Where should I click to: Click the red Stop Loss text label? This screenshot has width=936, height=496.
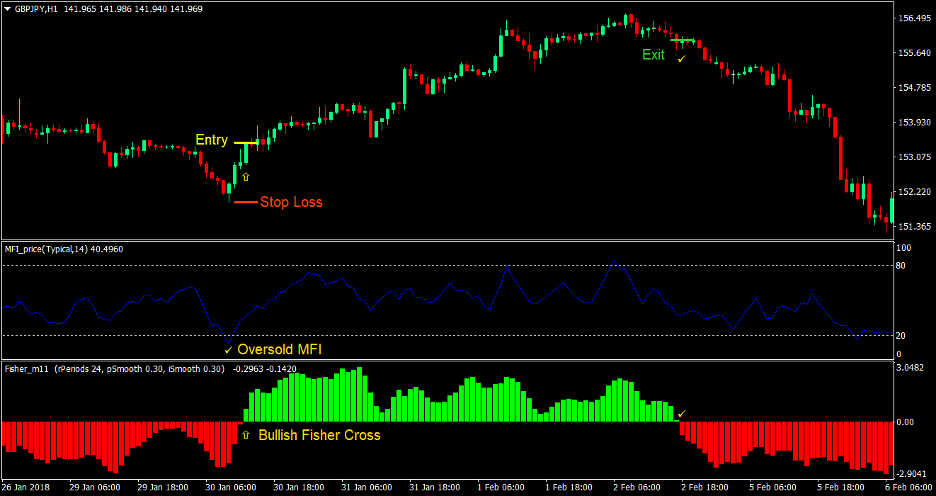click(x=291, y=202)
